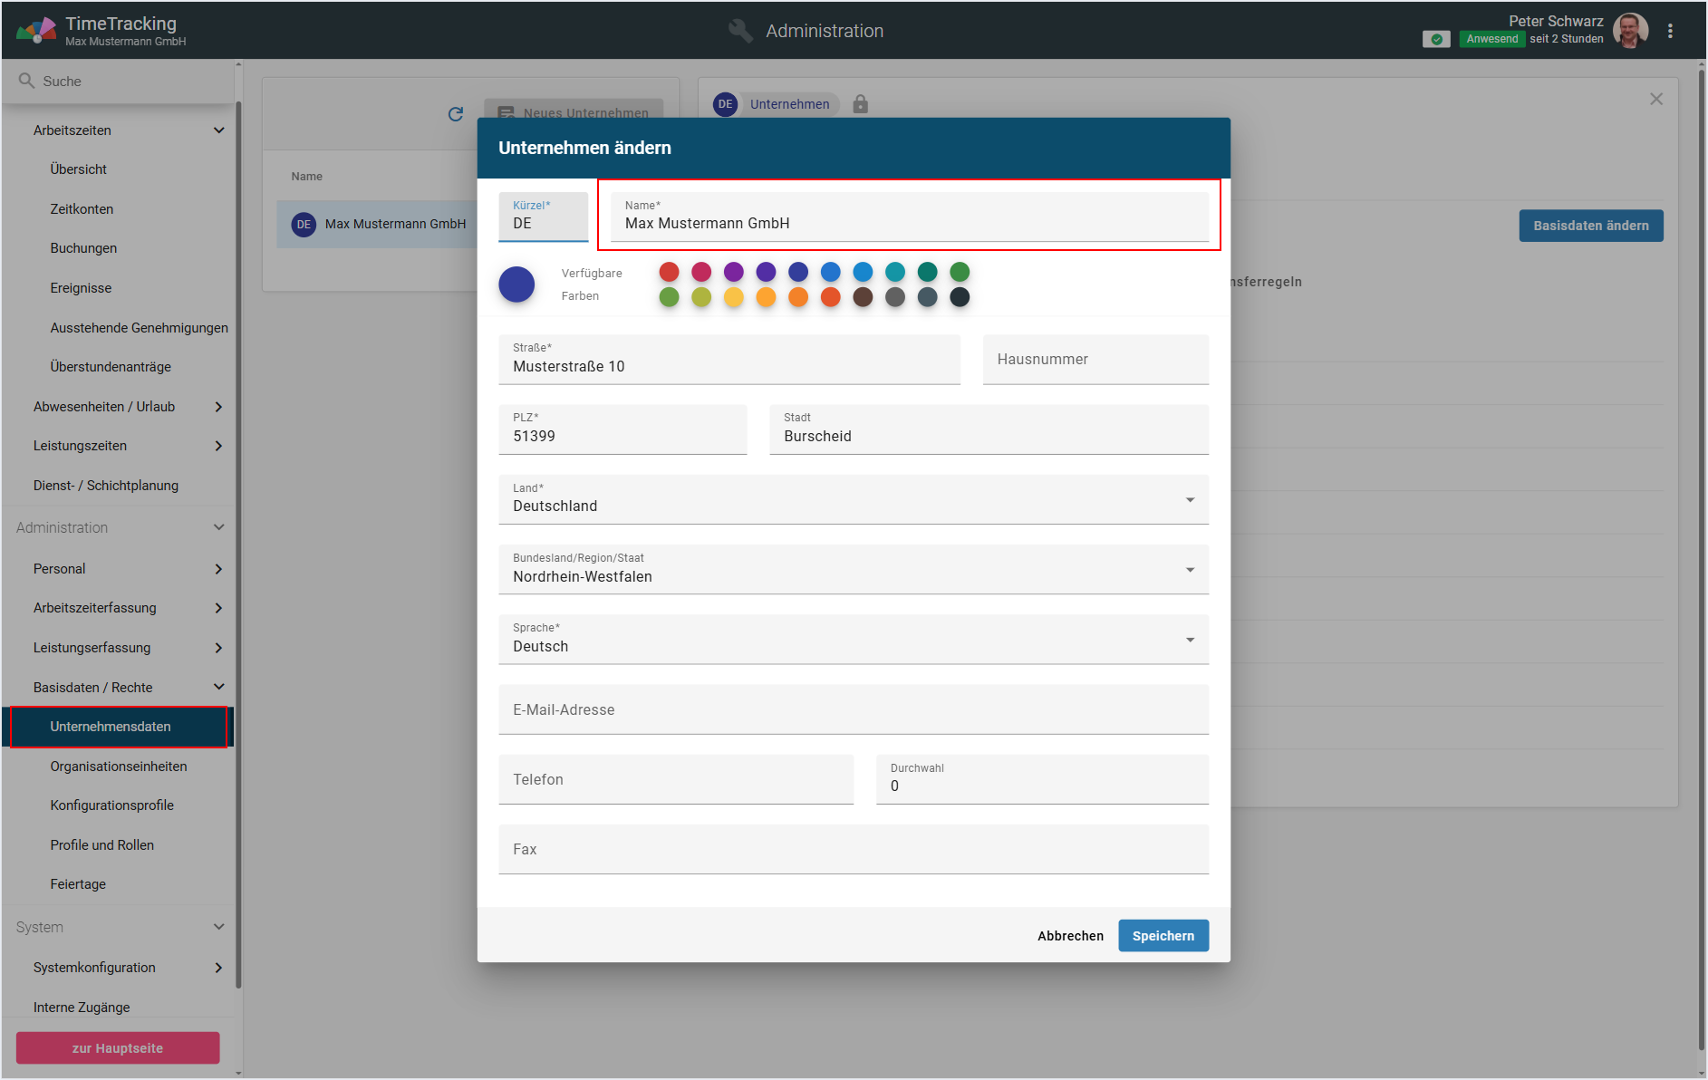Click the E-Mail-Adresse input field
Screen dimensions: 1708x1080
click(853, 710)
